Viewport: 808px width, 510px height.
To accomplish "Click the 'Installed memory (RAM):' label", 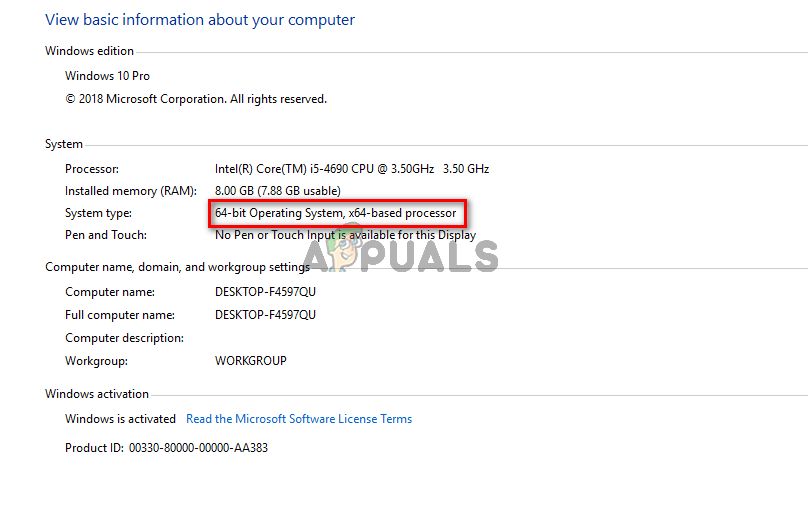I will coord(131,191).
